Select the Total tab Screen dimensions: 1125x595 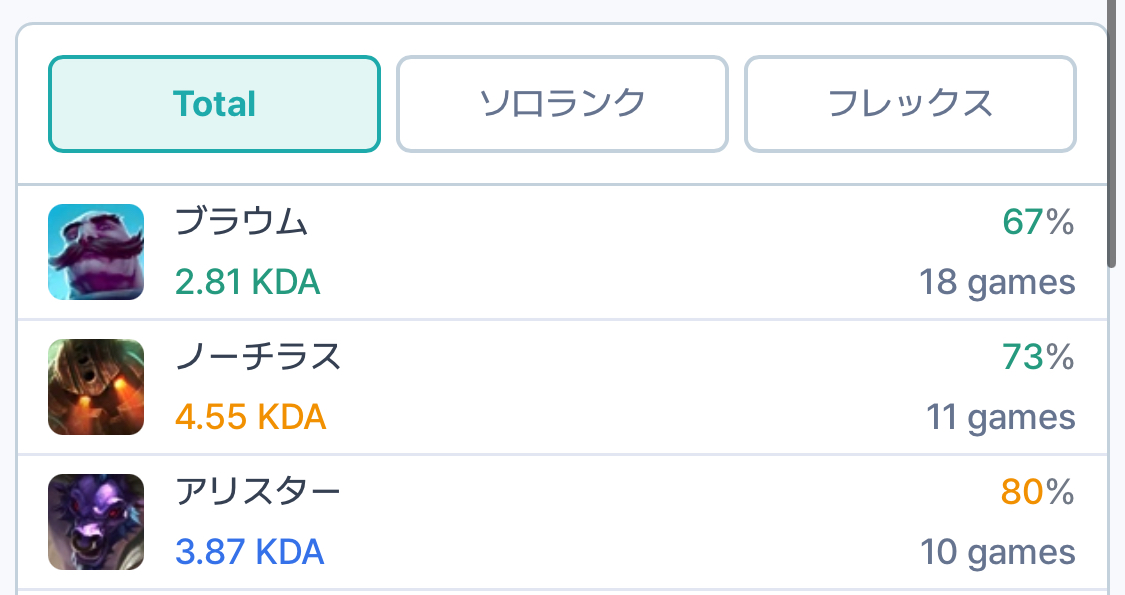(214, 104)
